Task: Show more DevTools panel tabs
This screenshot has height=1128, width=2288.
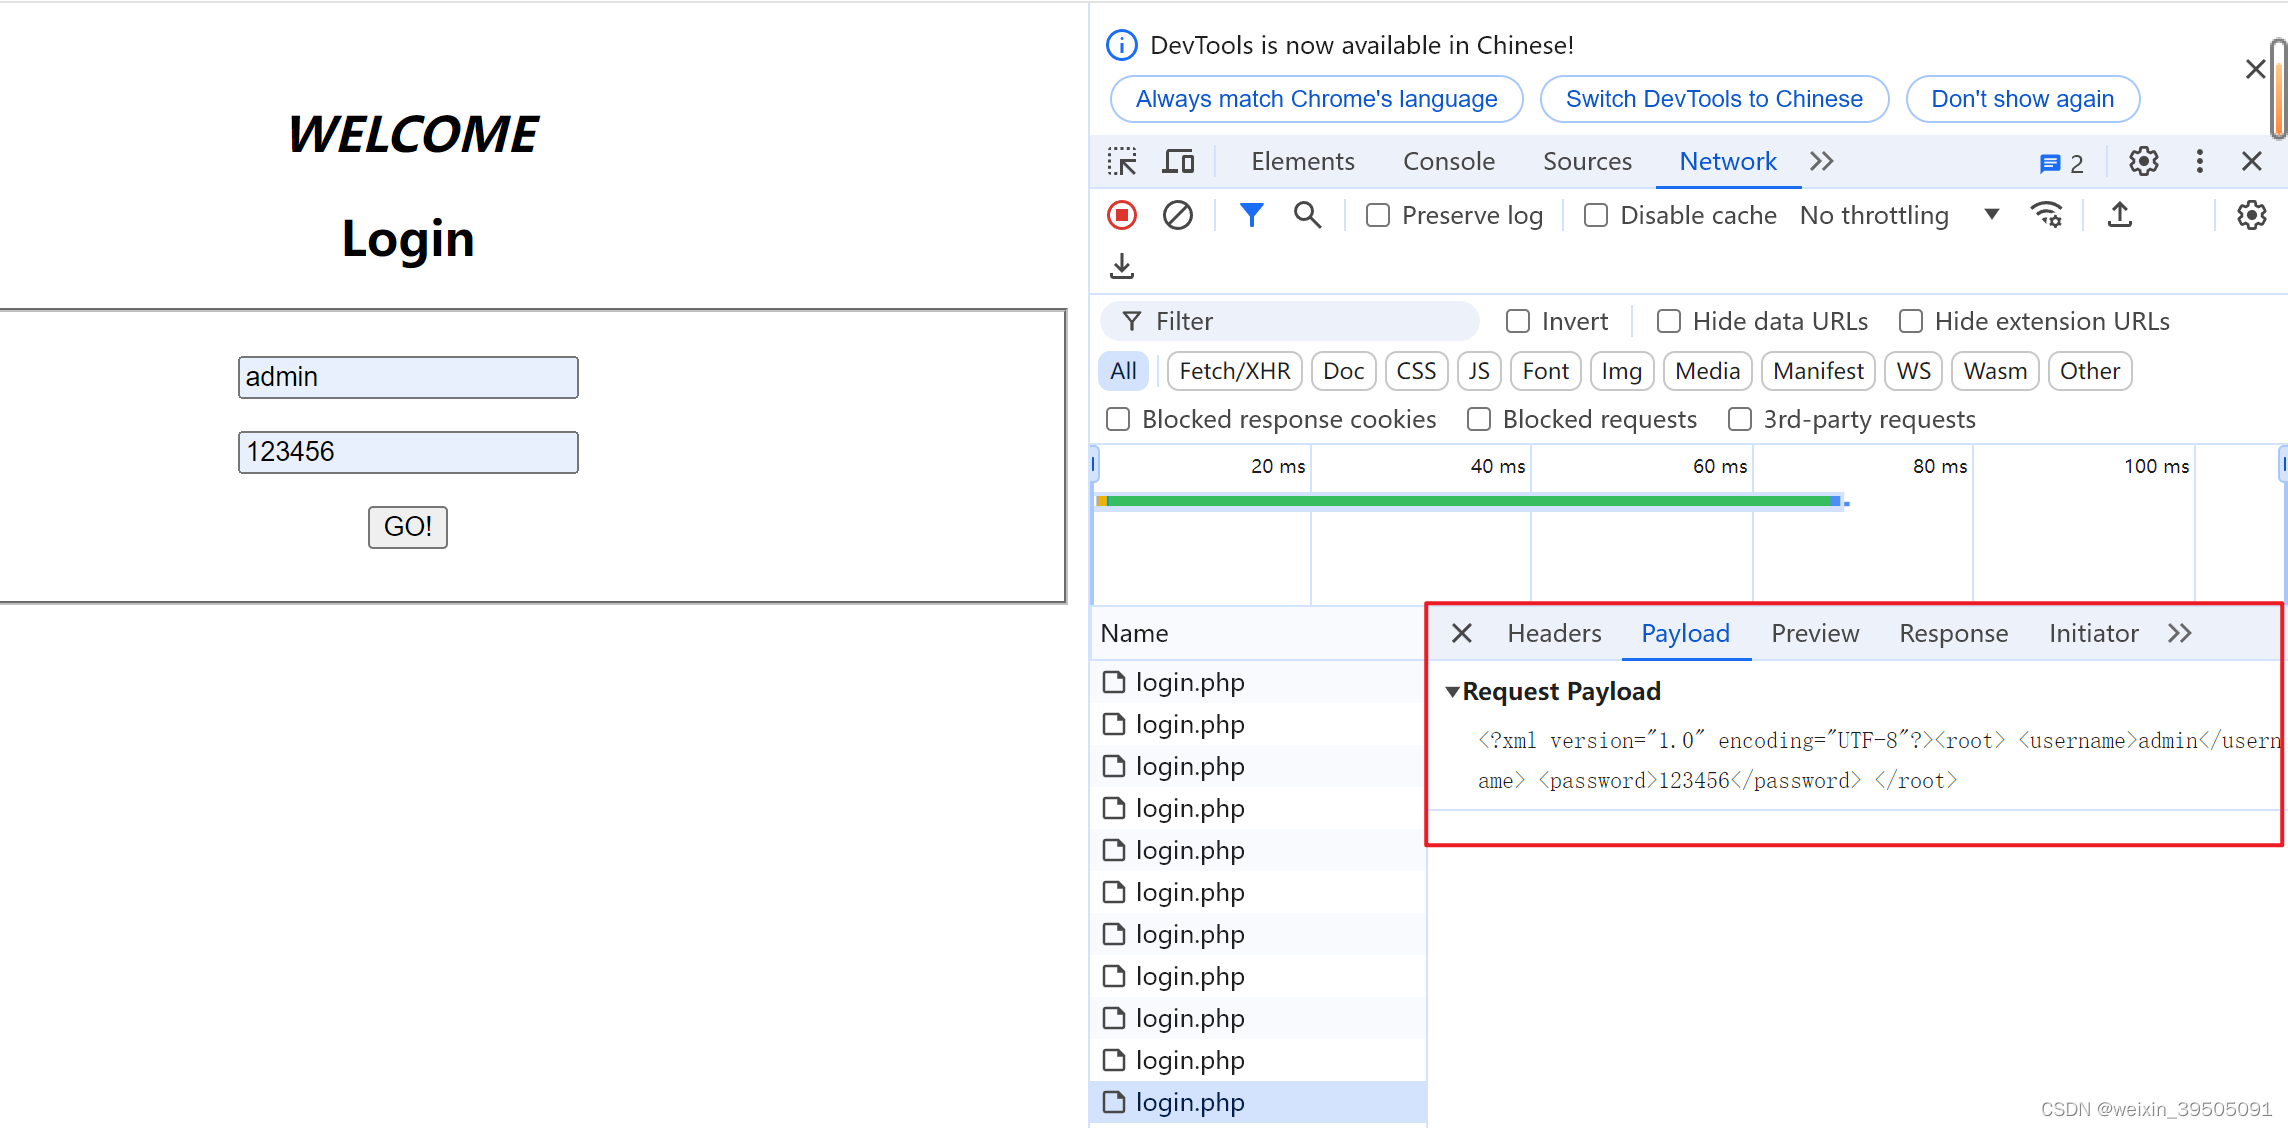Action: click(x=1822, y=162)
